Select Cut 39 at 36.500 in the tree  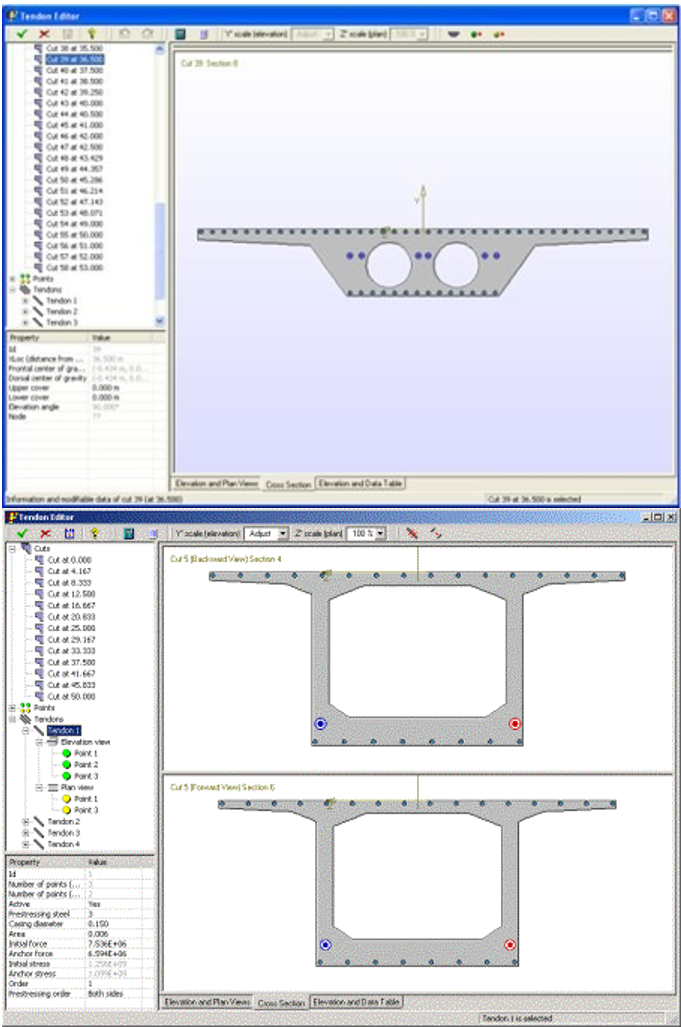[75, 59]
